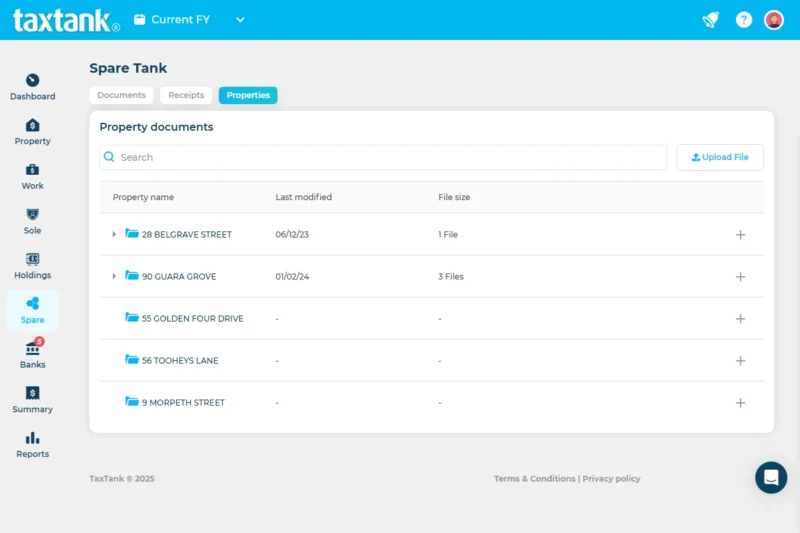Screen dimensions: 800x533
Task: Select the Sole sidebar icon
Action: coord(32,215)
